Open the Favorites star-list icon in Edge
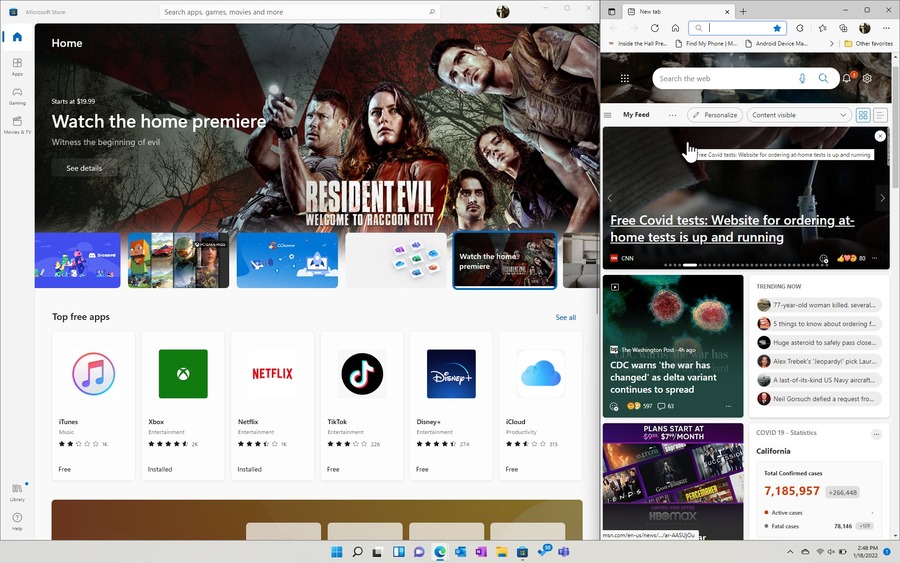The image size is (900, 563). coord(823,28)
